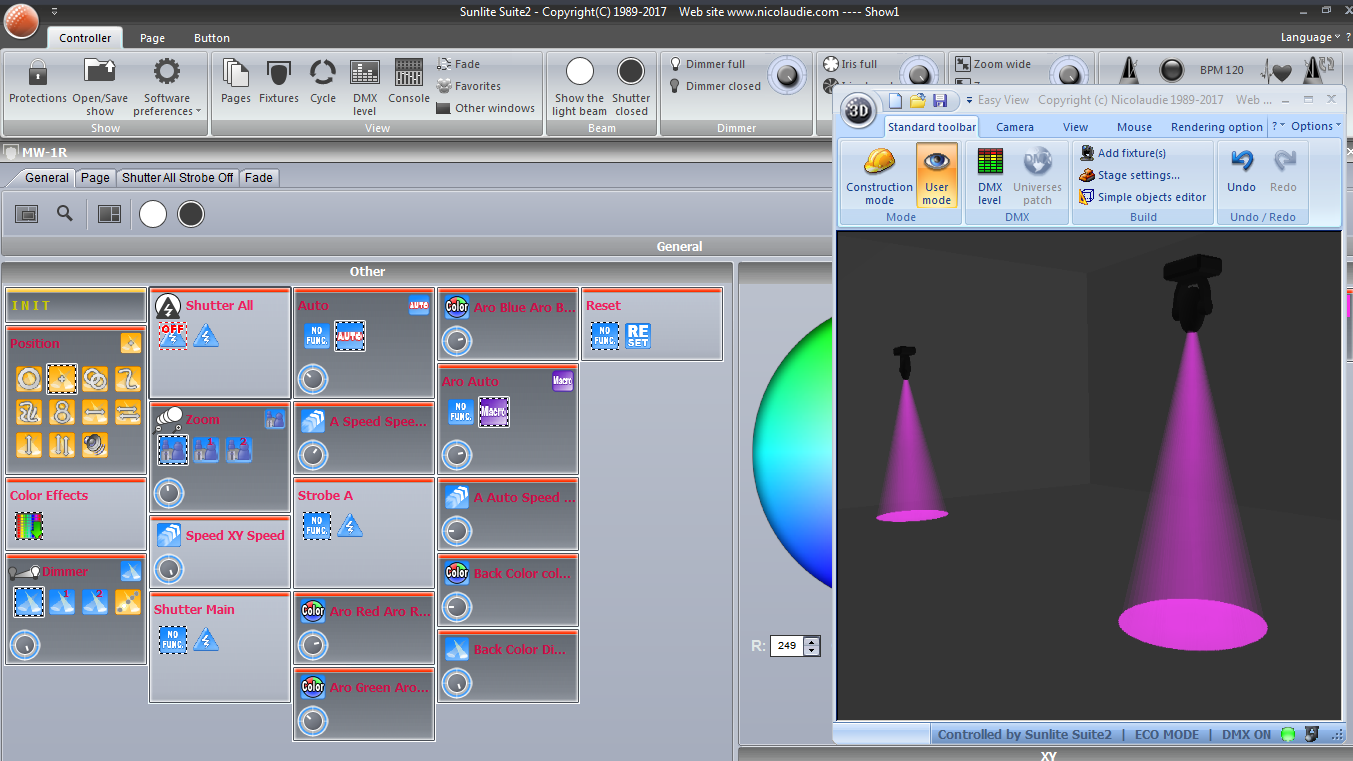1353x761 pixels.
Task: Click Add fixture(s) in Easy View
Action: pyautogui.click(x=1123, y=153)
